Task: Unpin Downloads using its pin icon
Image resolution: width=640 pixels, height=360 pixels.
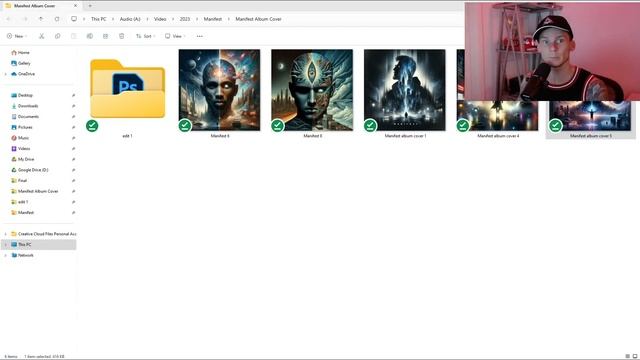Action: point(73,106)
